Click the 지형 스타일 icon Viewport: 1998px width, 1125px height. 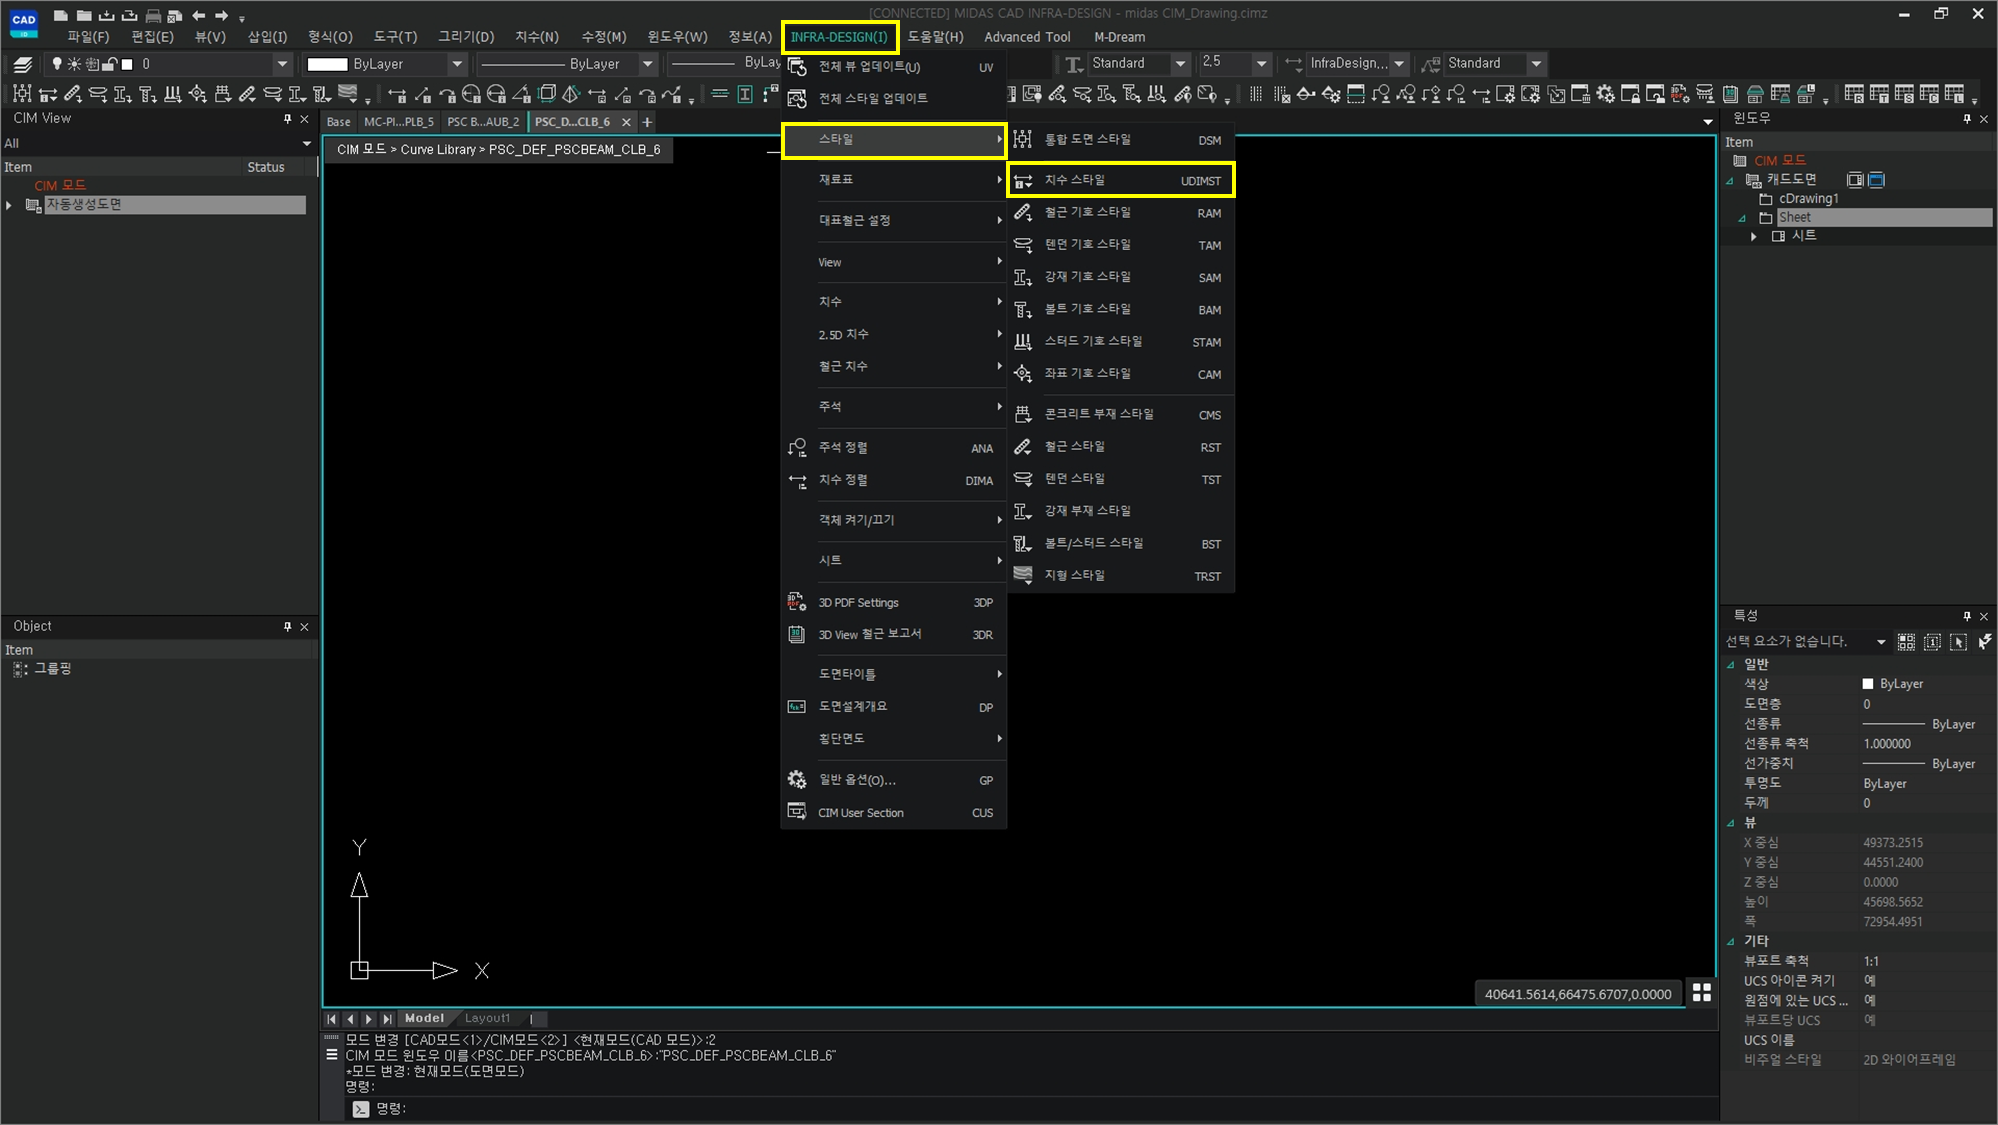click(x=1022, y=575)
